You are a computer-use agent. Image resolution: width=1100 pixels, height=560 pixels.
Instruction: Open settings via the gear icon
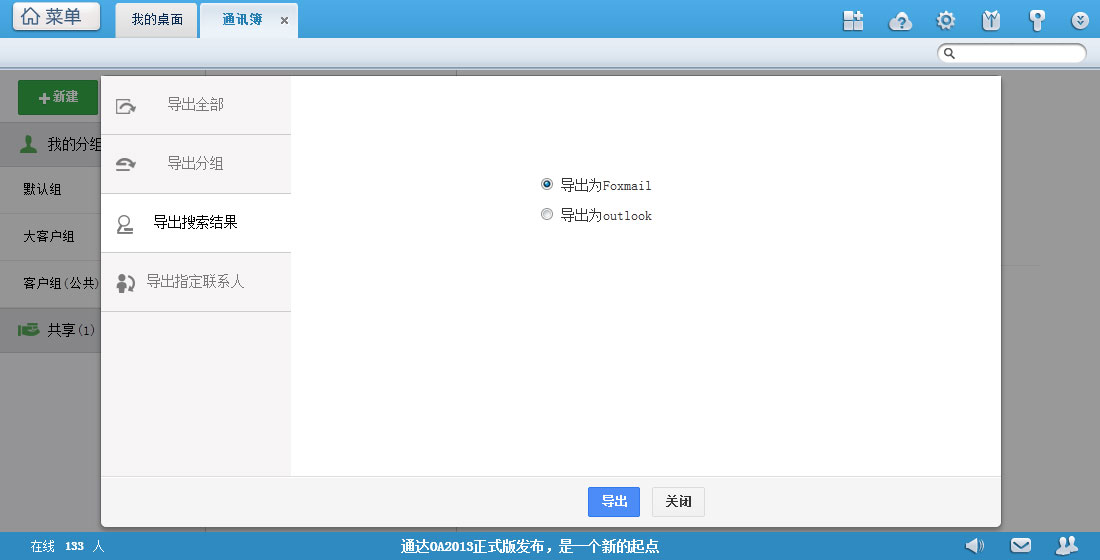[945, 20]
